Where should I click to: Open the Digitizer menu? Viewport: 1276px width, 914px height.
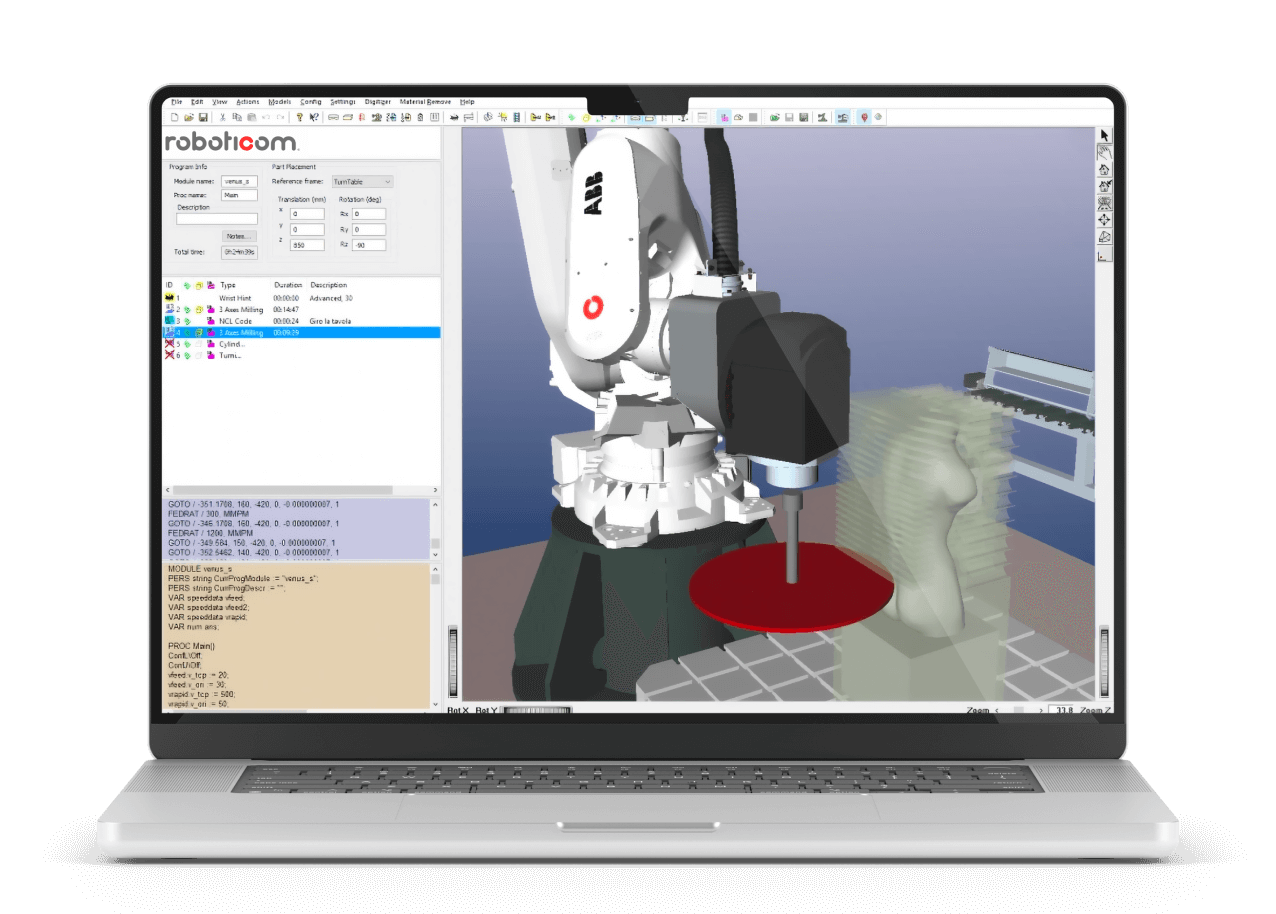tap(378, 102)
